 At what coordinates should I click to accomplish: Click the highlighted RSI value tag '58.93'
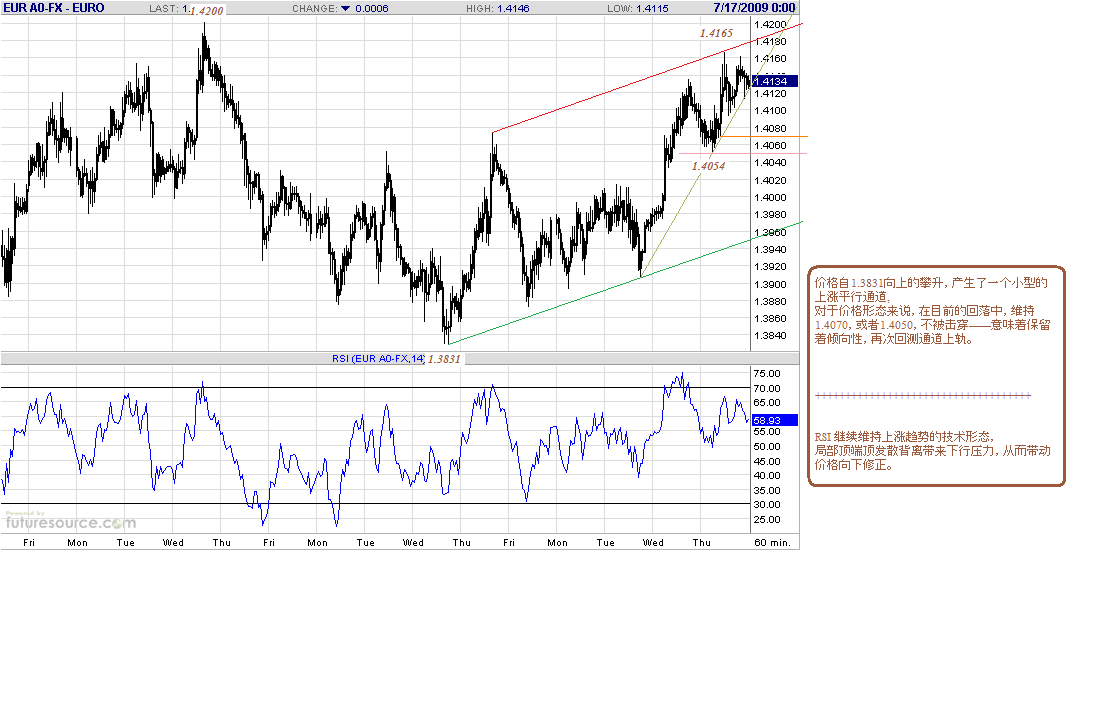[774, 420]
